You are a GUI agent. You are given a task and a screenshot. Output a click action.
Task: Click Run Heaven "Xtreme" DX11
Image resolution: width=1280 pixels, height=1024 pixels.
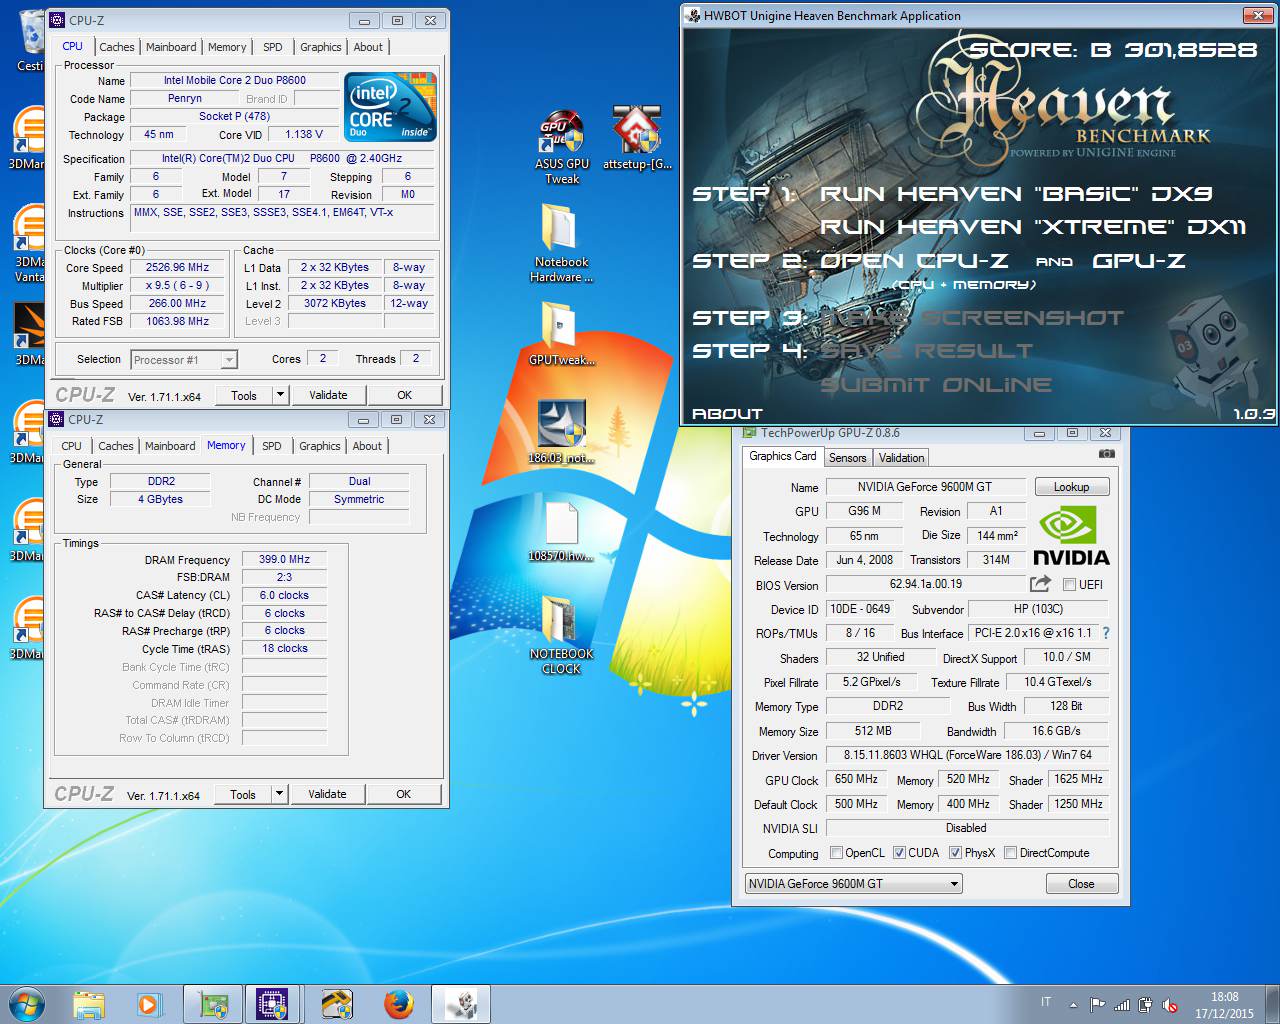[x=1033, y=227]
